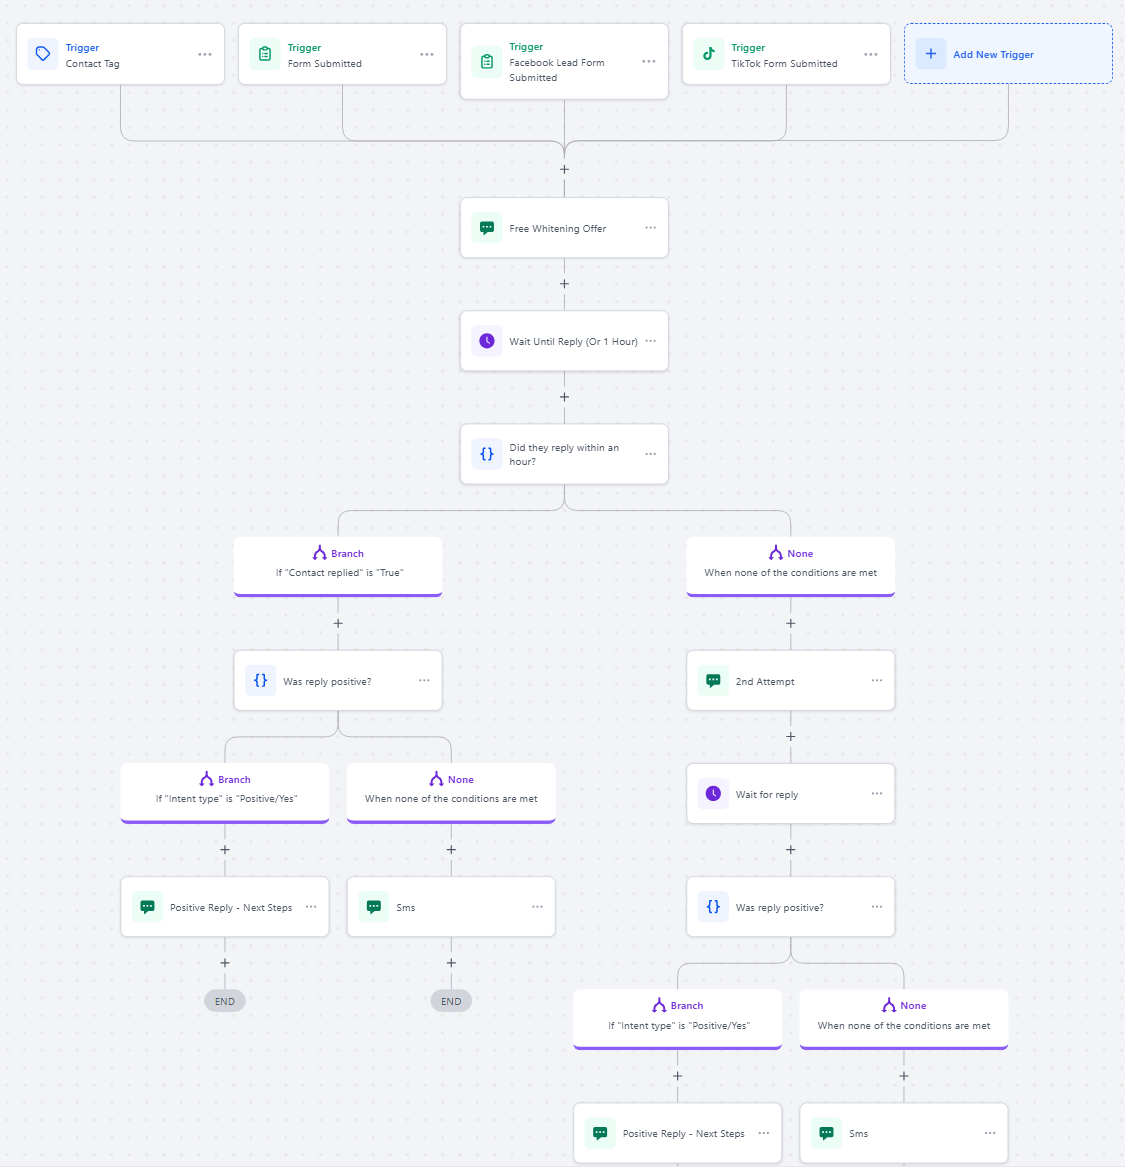Add a step between 2nd Attempt and Wait for reply
The width and height of the screenshot is (1125, 1167).
click(791, 737)
